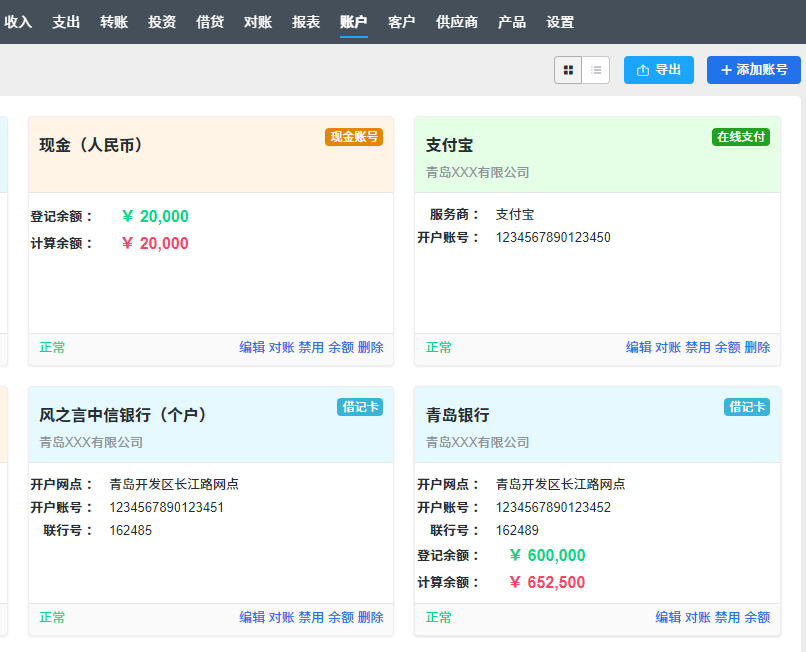
Task: Open the 转账 menu tab
Action: pos(114,22)
